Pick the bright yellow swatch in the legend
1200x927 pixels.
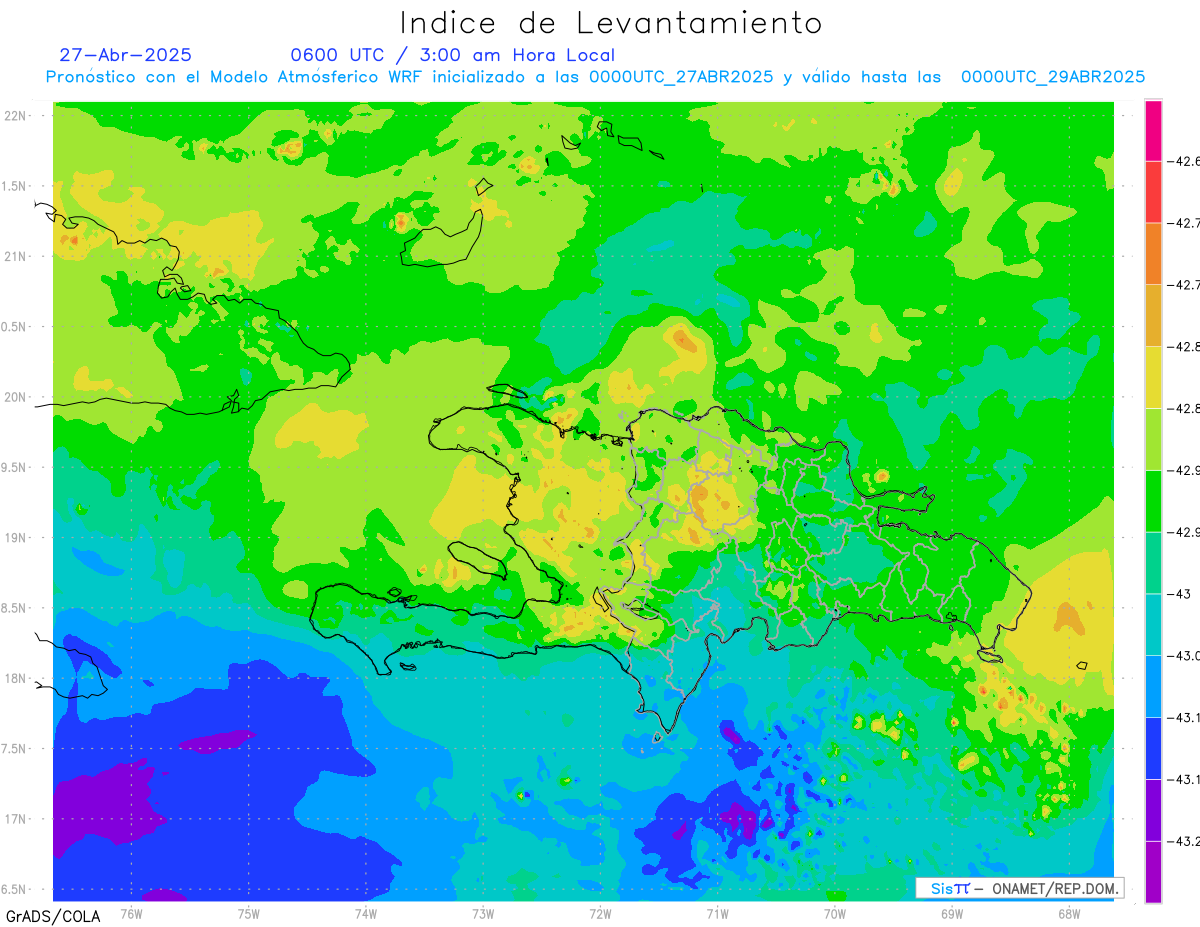point(1153,377)
